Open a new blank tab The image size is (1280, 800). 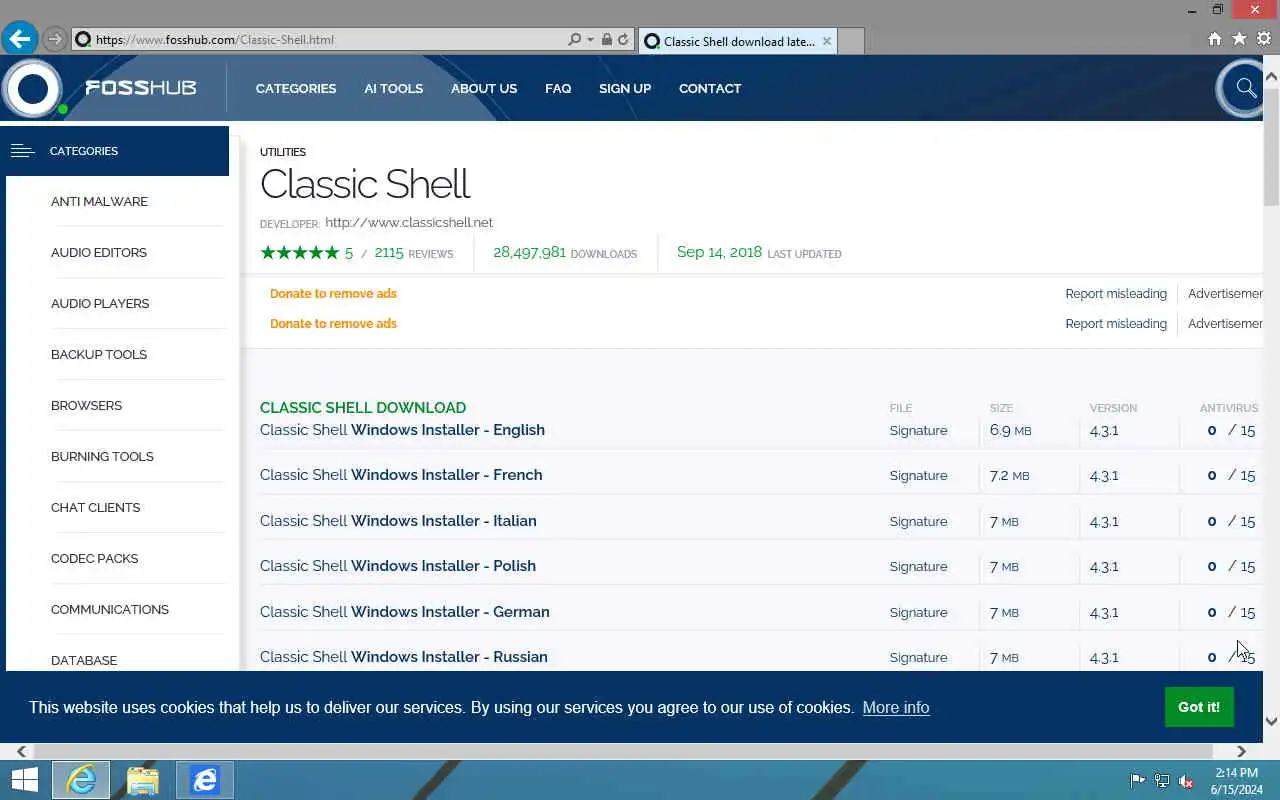point(850,41)
